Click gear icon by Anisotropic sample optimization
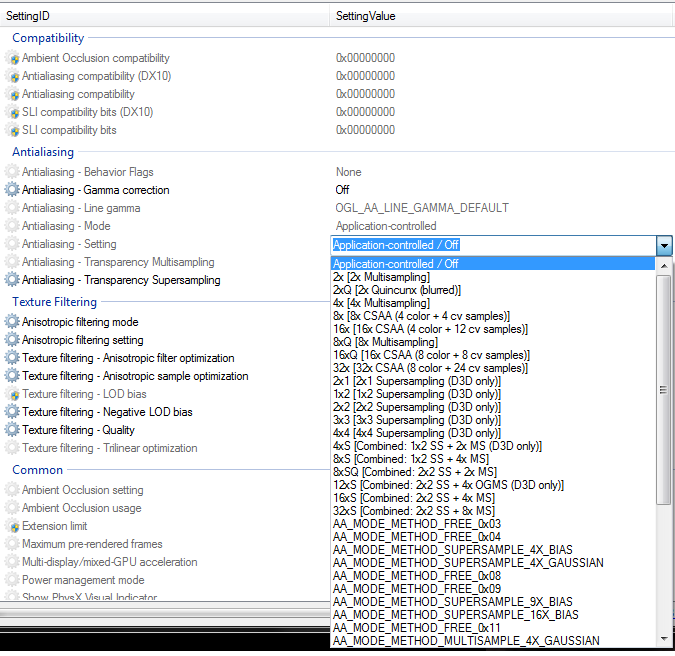This screenshot has height=656, width=675. pyautogui.click(x=12, y=376)
